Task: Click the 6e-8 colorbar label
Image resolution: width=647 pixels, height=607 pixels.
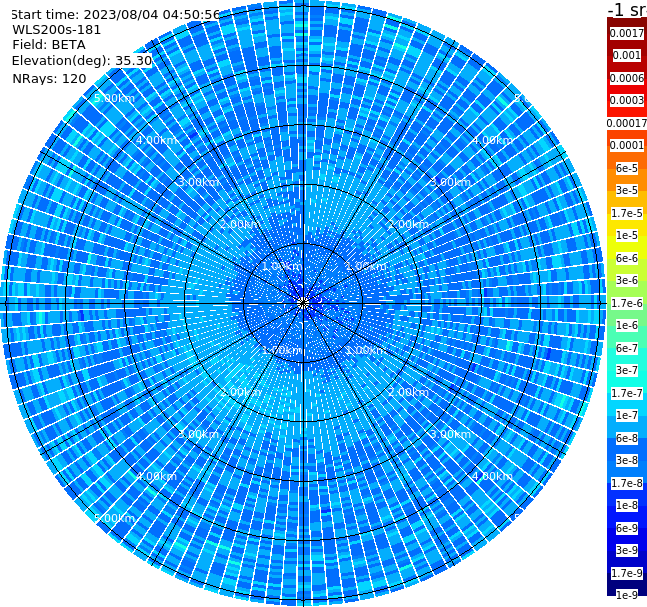Action: coord(627,438)
